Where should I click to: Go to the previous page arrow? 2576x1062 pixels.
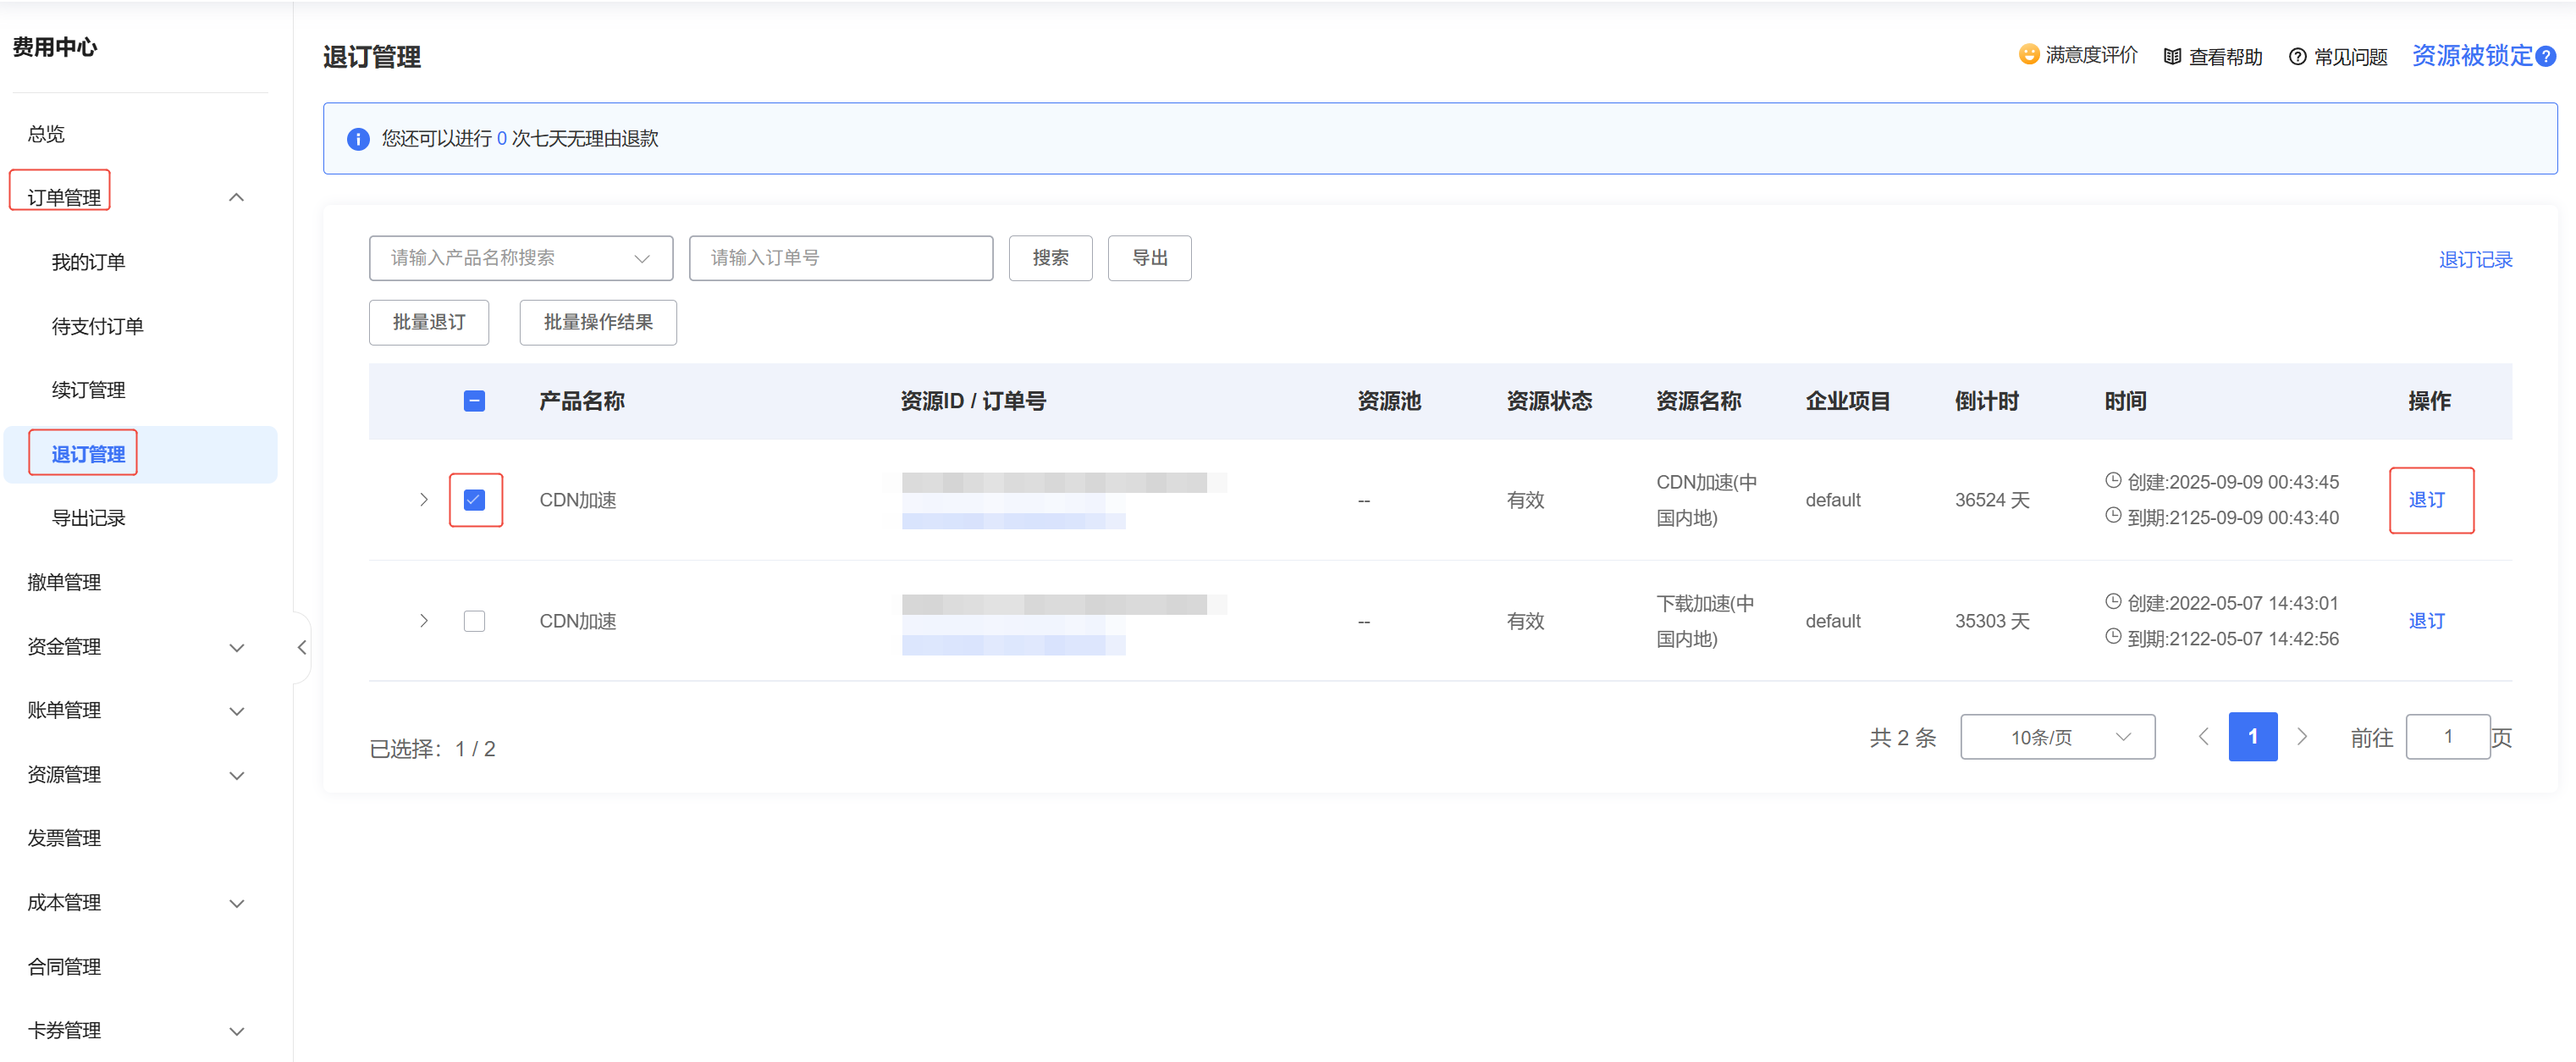[x=2203, y=737]
